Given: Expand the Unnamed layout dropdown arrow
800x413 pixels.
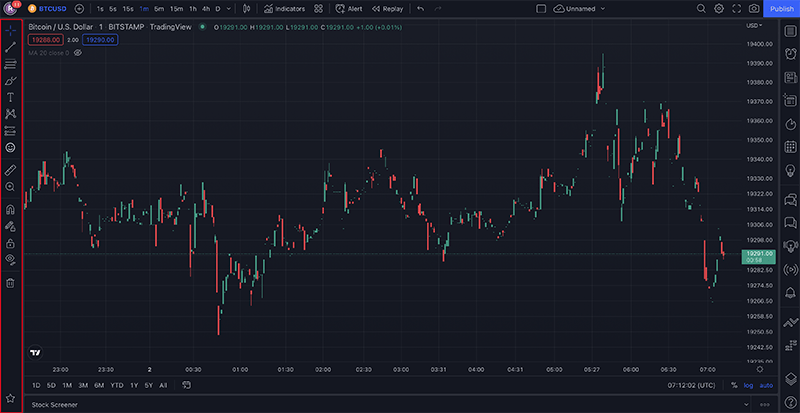Looking at the screenshot, I should click(603, 9).
